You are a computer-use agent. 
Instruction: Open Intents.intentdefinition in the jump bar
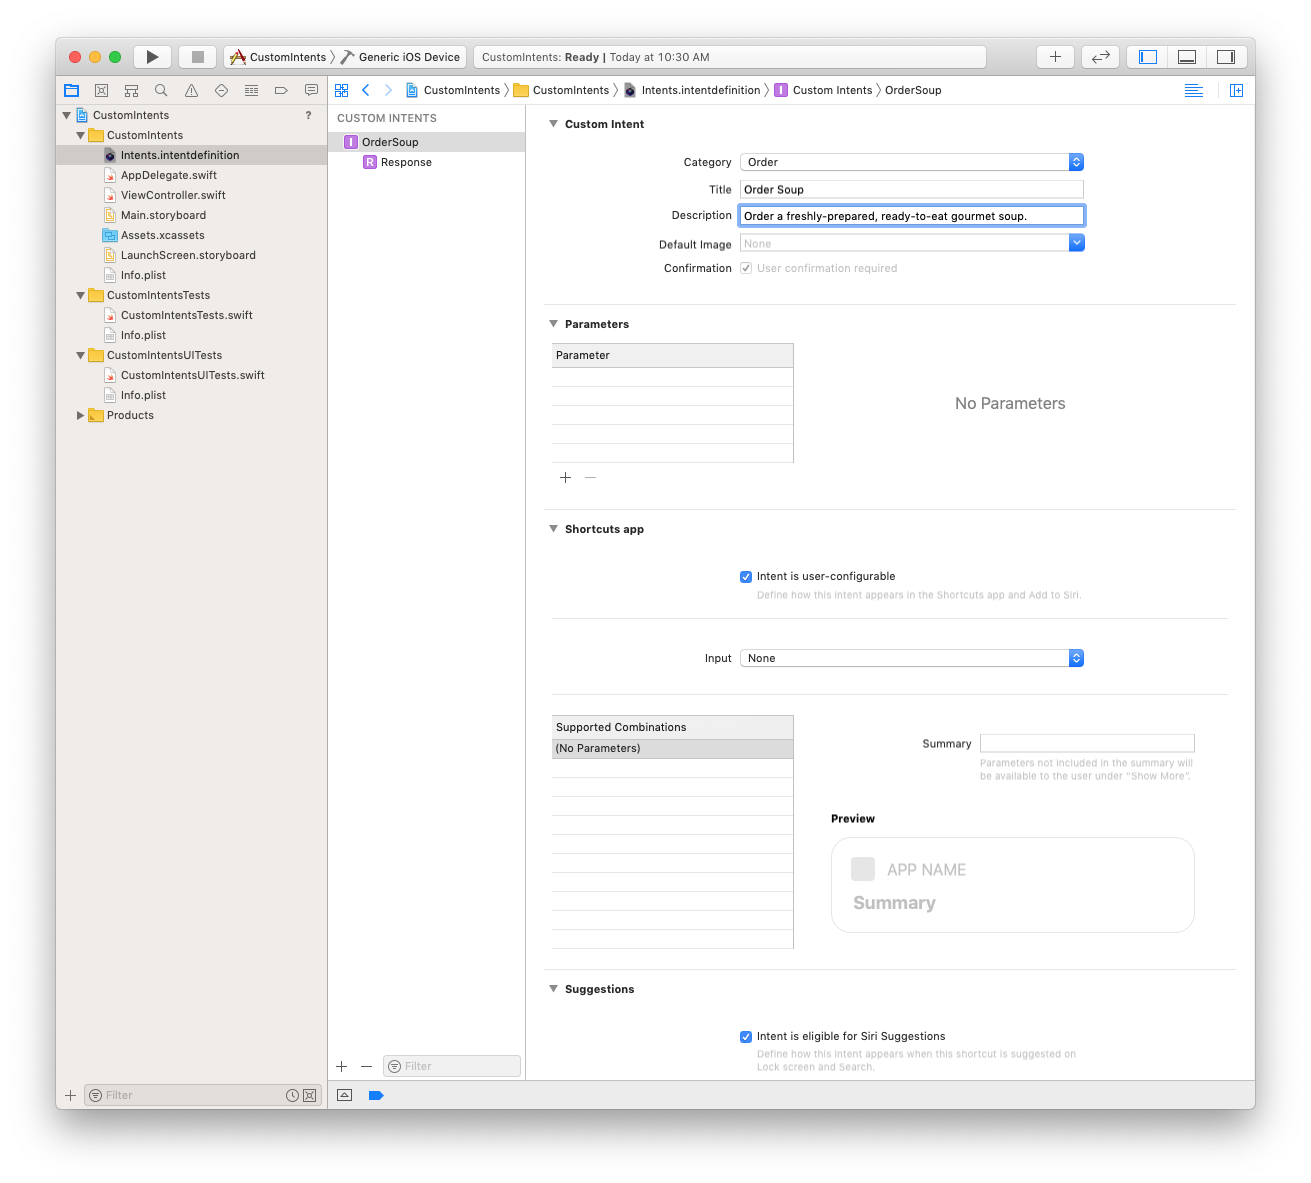[699, 90]
